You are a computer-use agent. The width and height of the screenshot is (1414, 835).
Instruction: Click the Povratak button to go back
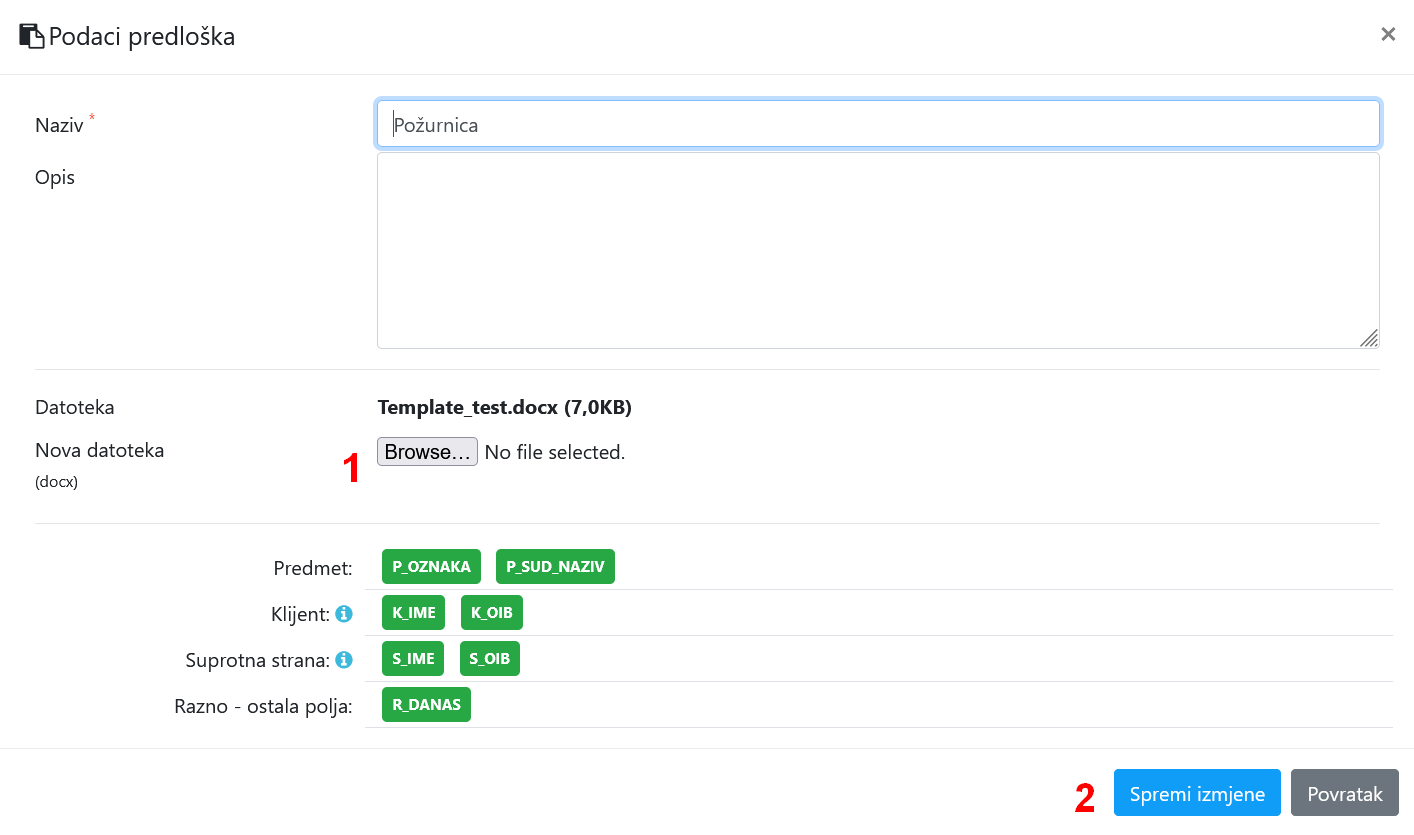[1344, 794]
